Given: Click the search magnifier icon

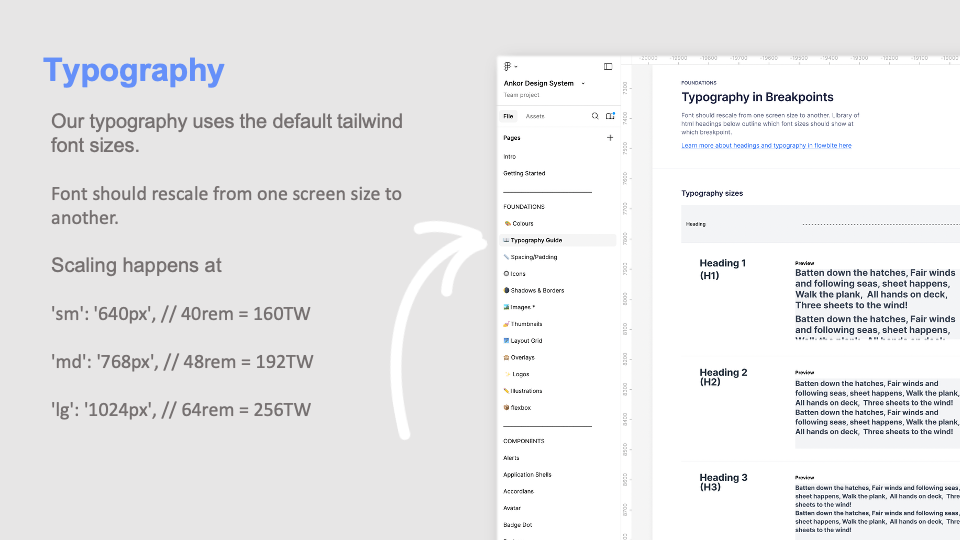Looking at the screenshot, I should click(595, 116).
